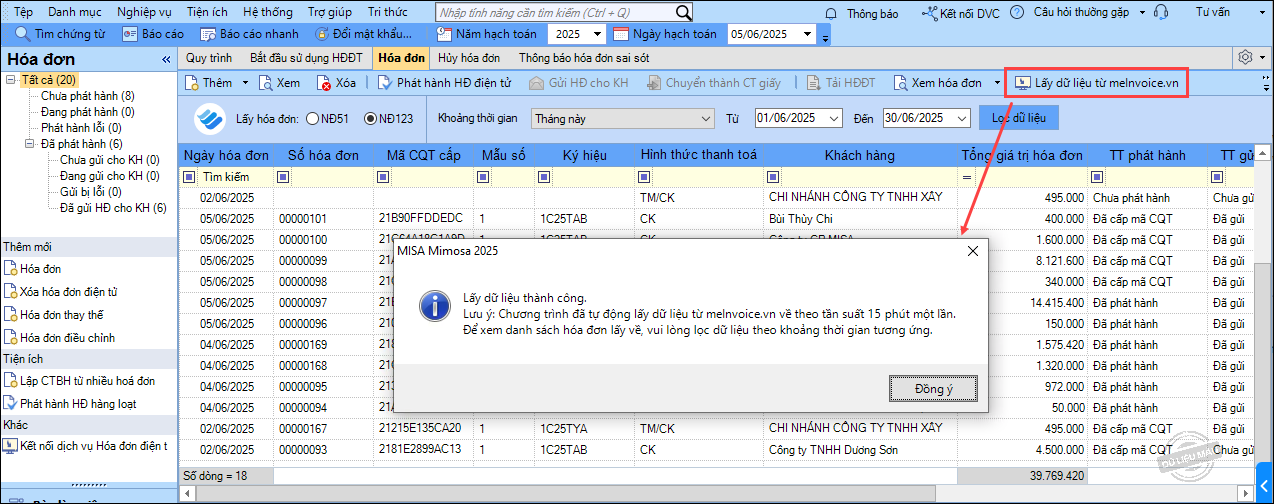Open the Danh mục menu
1274x504 pixels.
[x=74, y=12]
